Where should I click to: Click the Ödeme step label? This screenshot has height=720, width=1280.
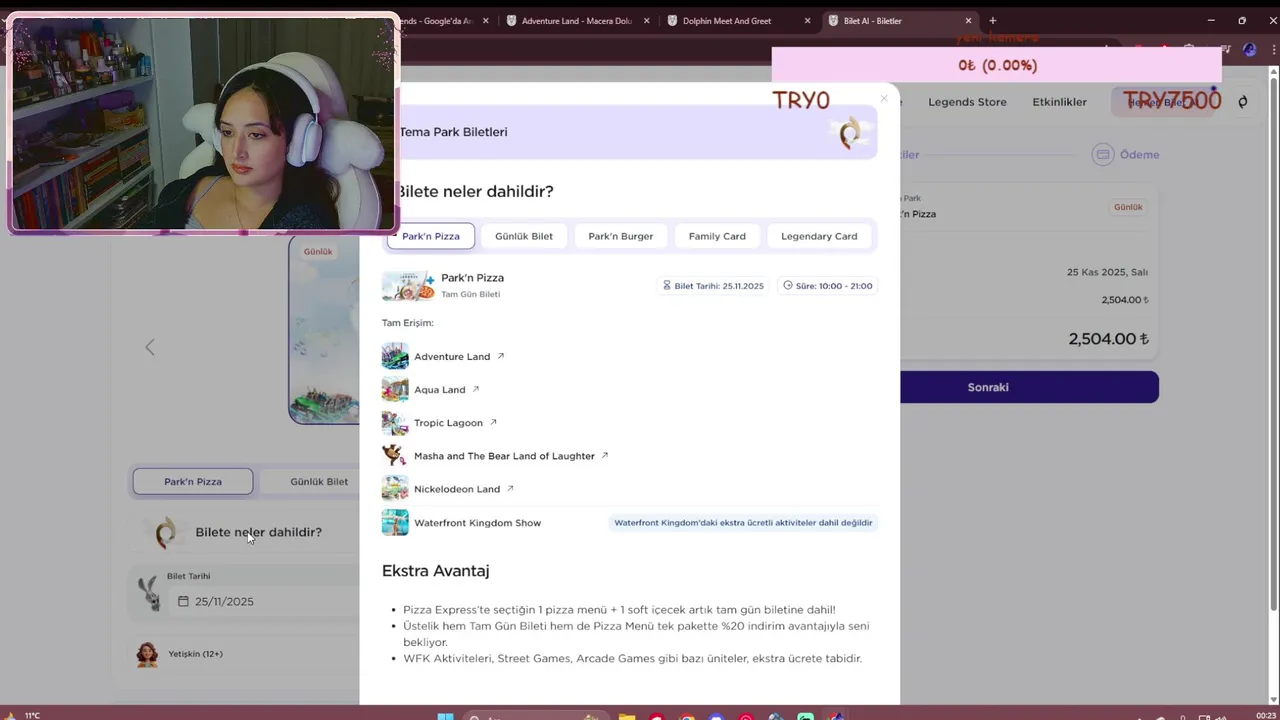1139,154
